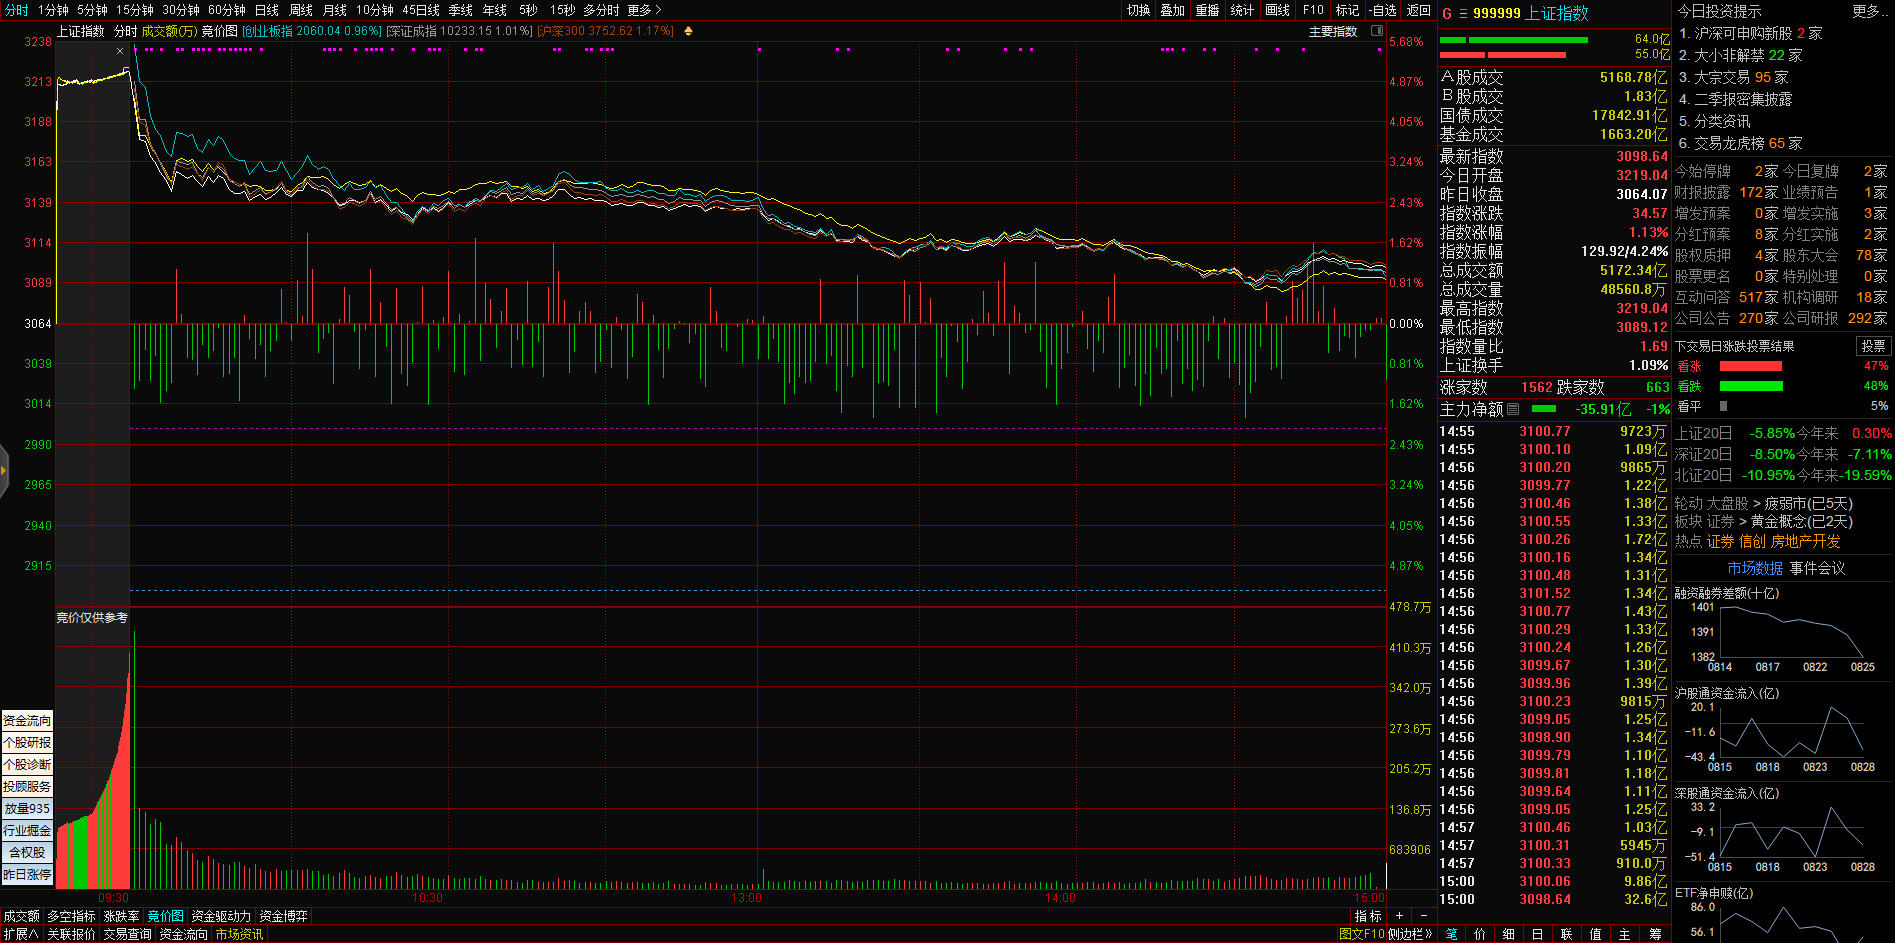This screenshot has height=943, width=1895.
Task: Click the yellow up-down arrows icon after 沪深300
Action: 688,31
